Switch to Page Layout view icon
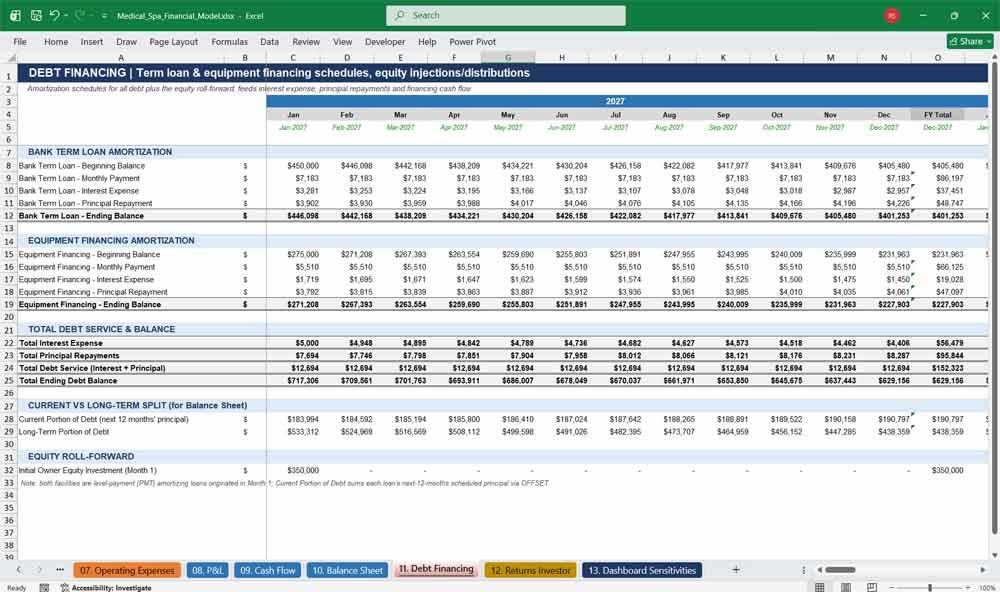Screen dimensions: 1000x592 coord(846,588)
